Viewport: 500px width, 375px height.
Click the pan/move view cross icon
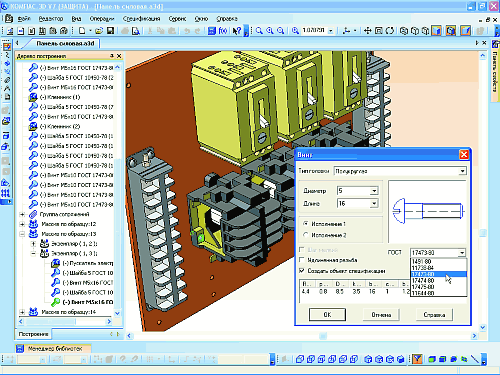tap(367, 31)
